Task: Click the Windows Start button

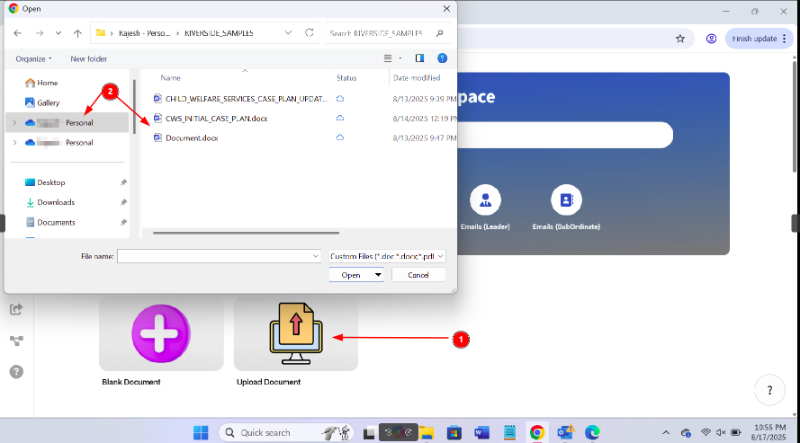Action: 200,432
